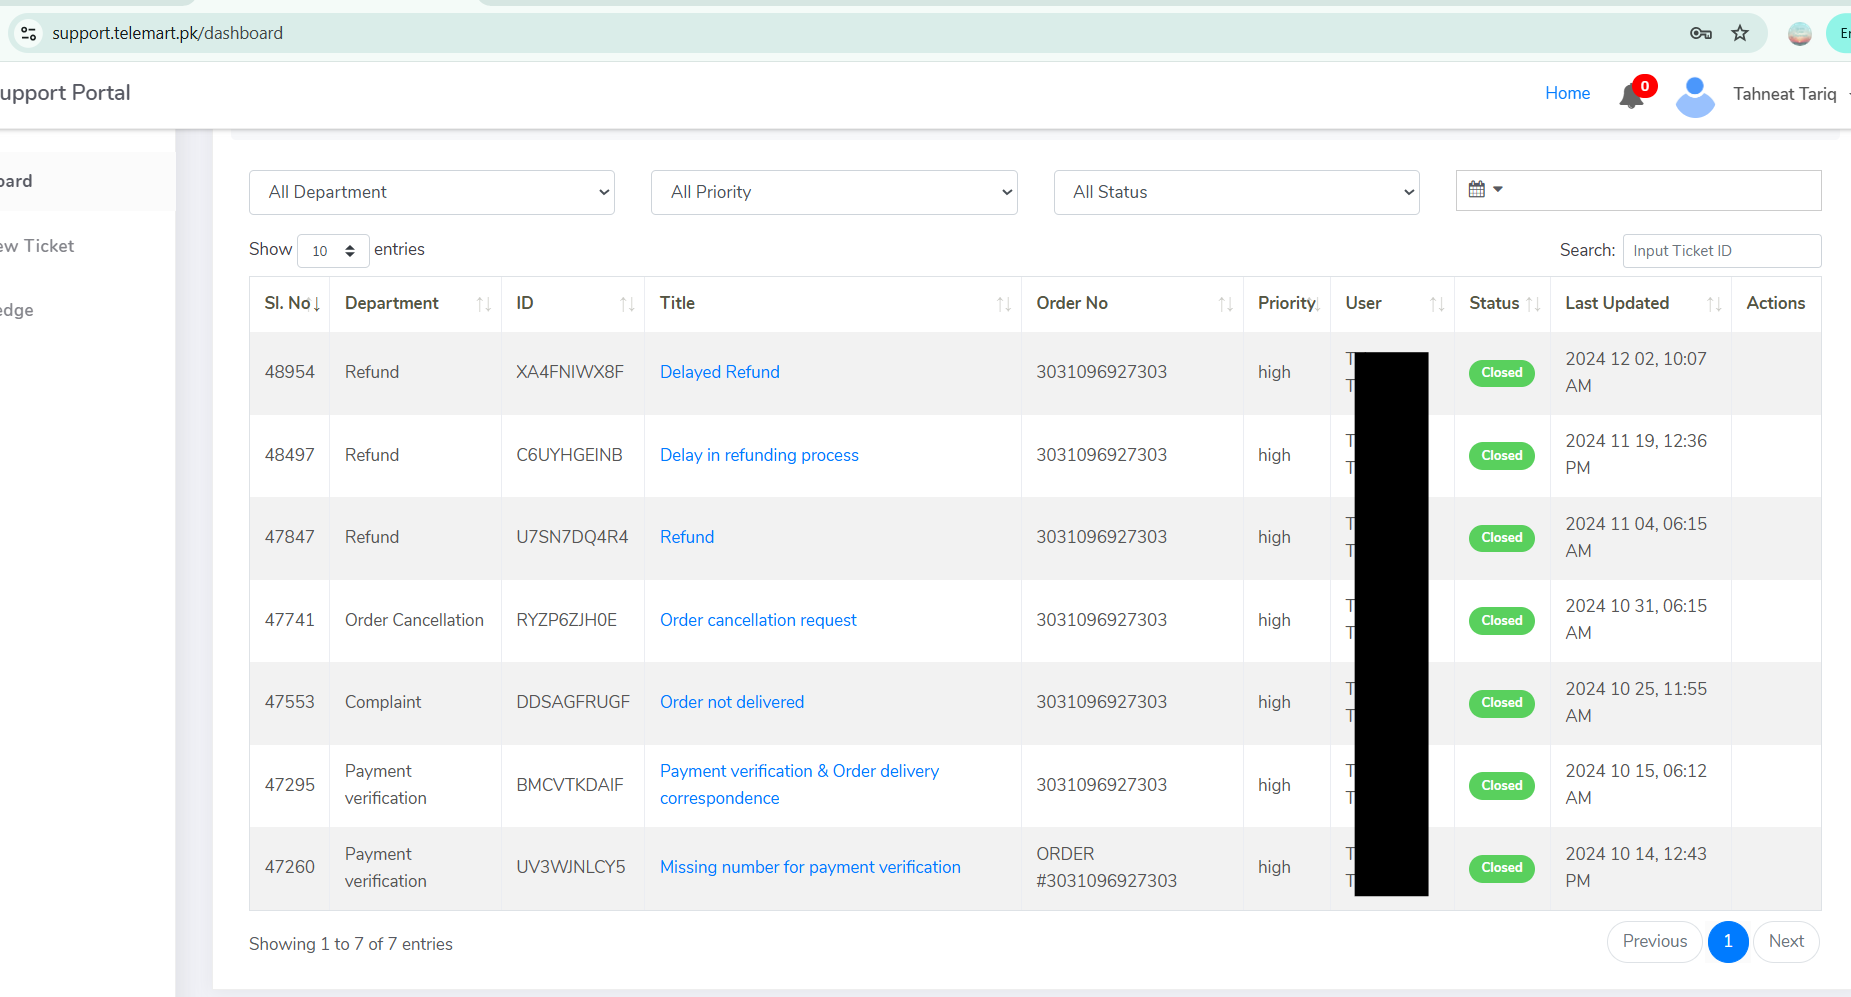Click Closed badge for ticket 47260

pyautogui.click(x=1502, y=868)
